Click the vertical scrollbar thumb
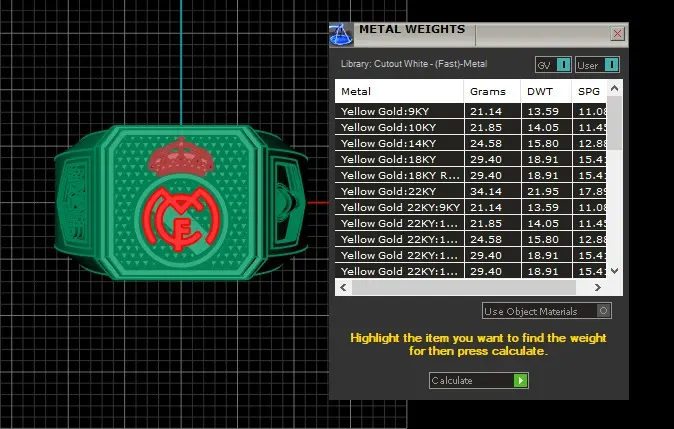The image size is (674, 429). [x=615, y=123]
